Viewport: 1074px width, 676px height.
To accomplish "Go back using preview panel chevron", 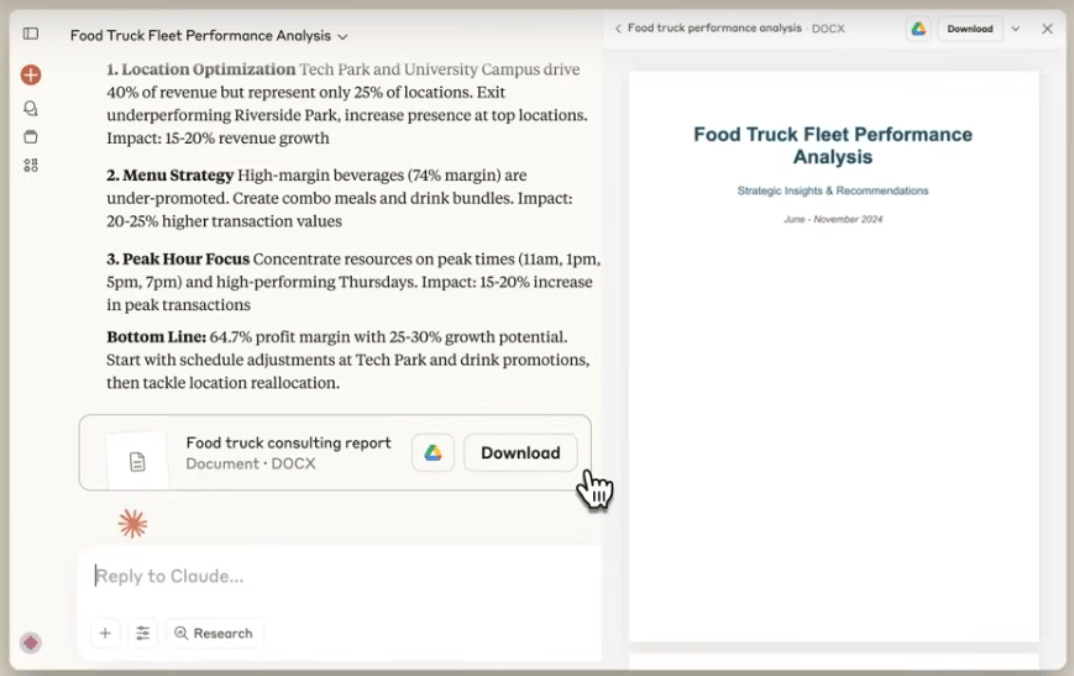I will [618, 29].
